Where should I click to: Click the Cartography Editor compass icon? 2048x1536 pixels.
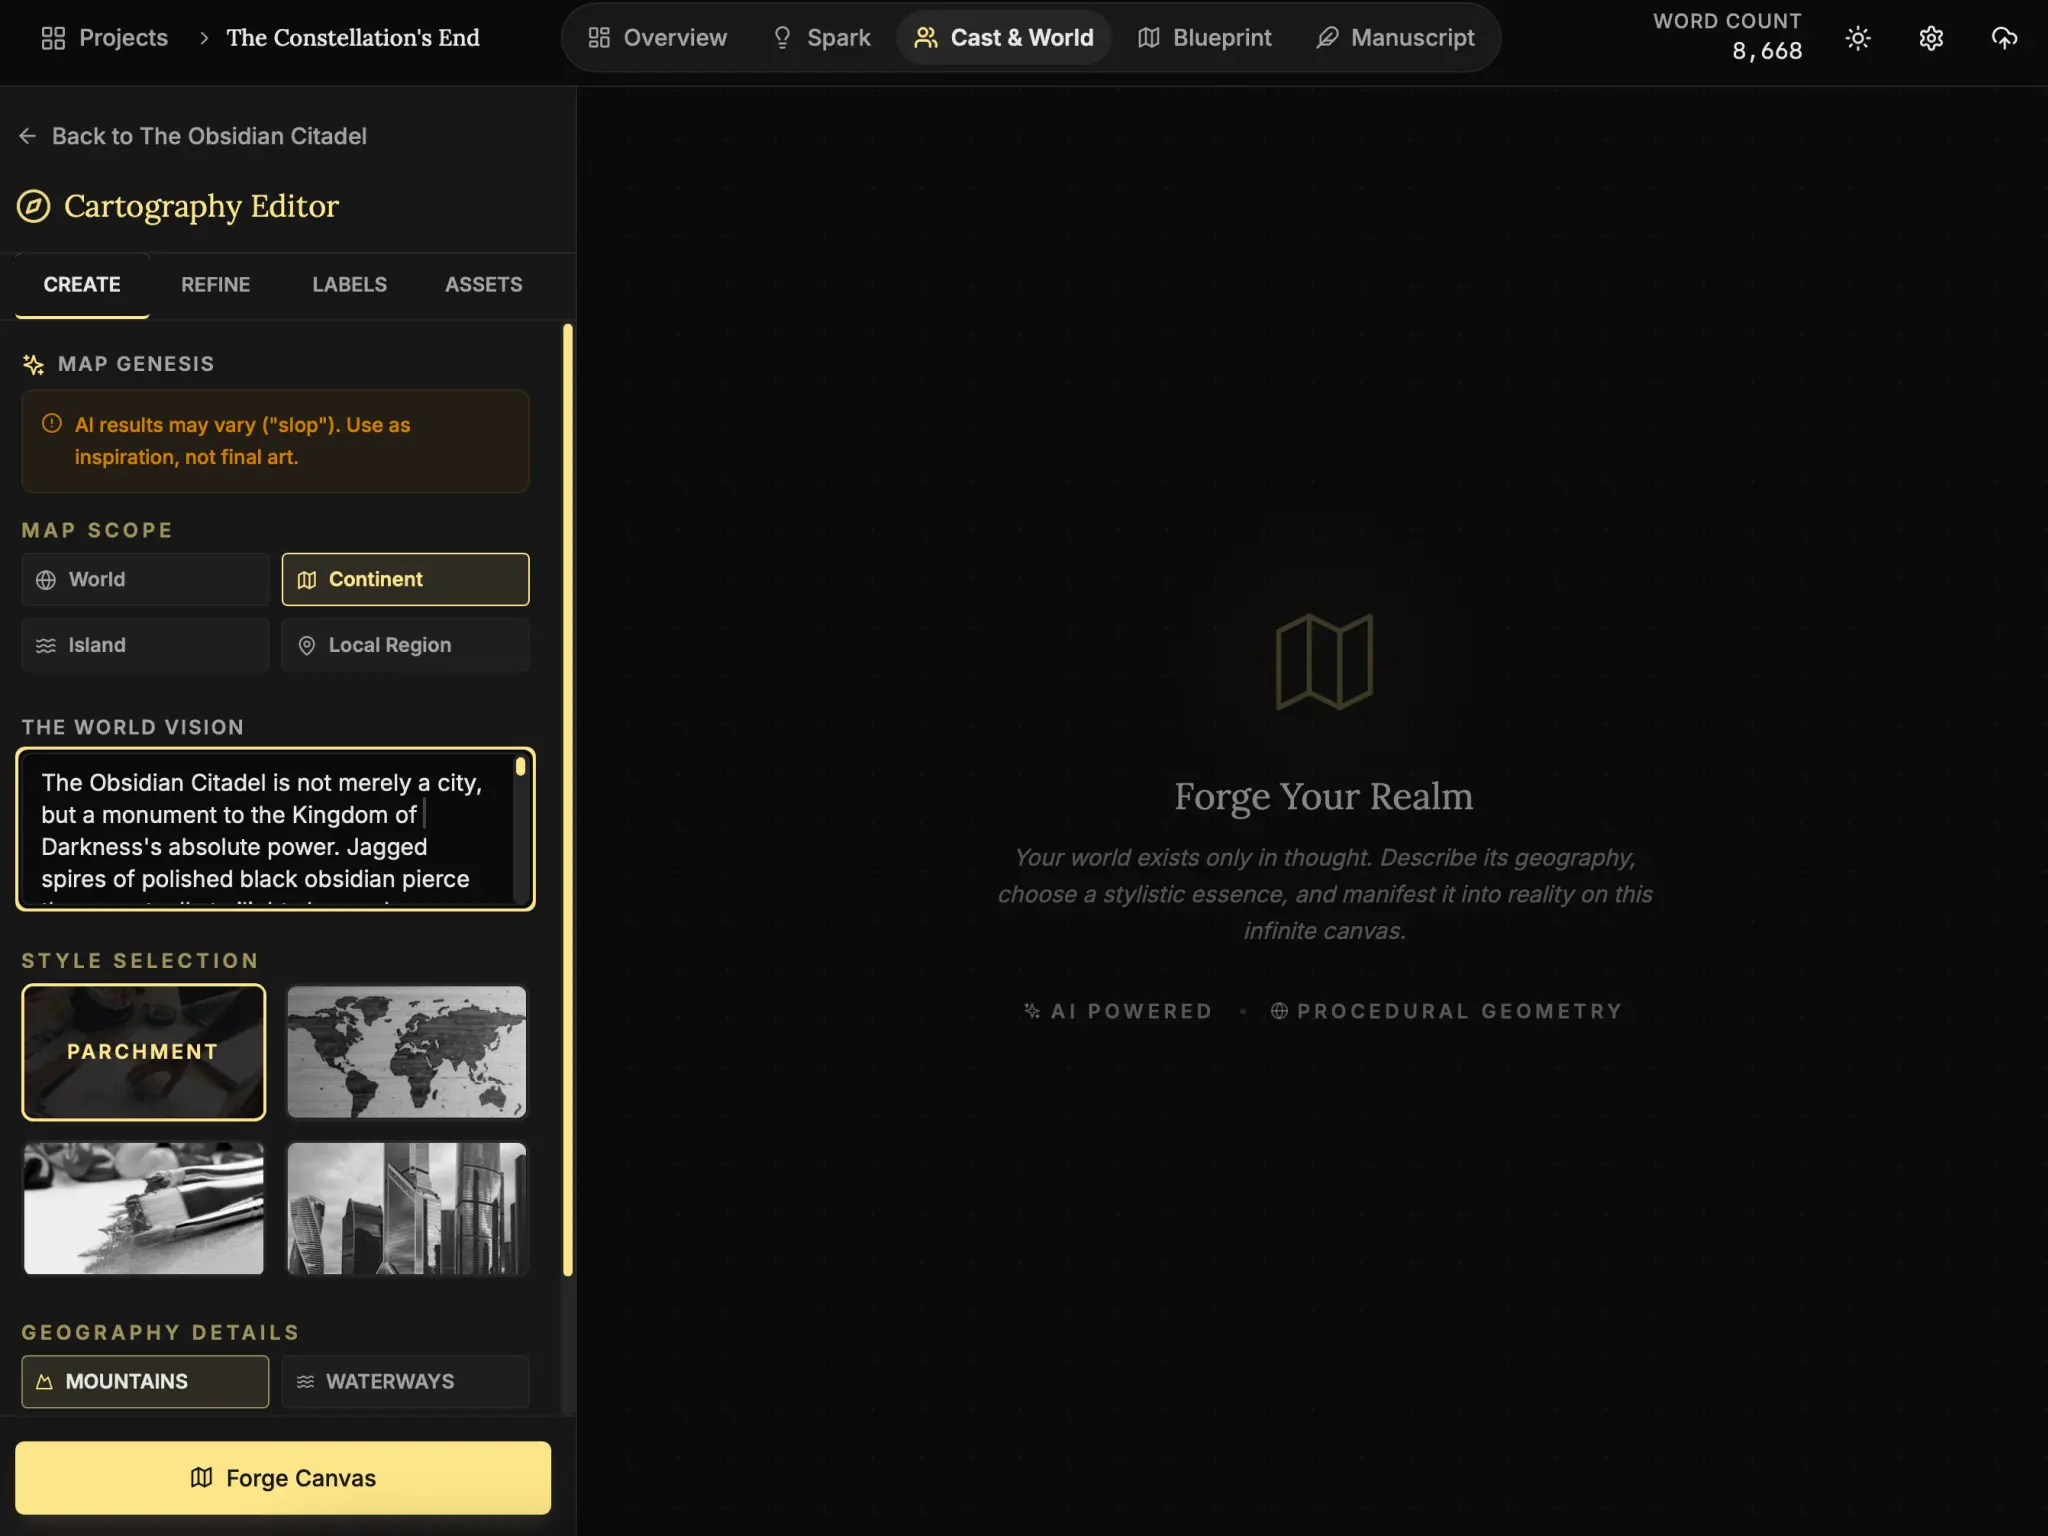pos(33,206)
